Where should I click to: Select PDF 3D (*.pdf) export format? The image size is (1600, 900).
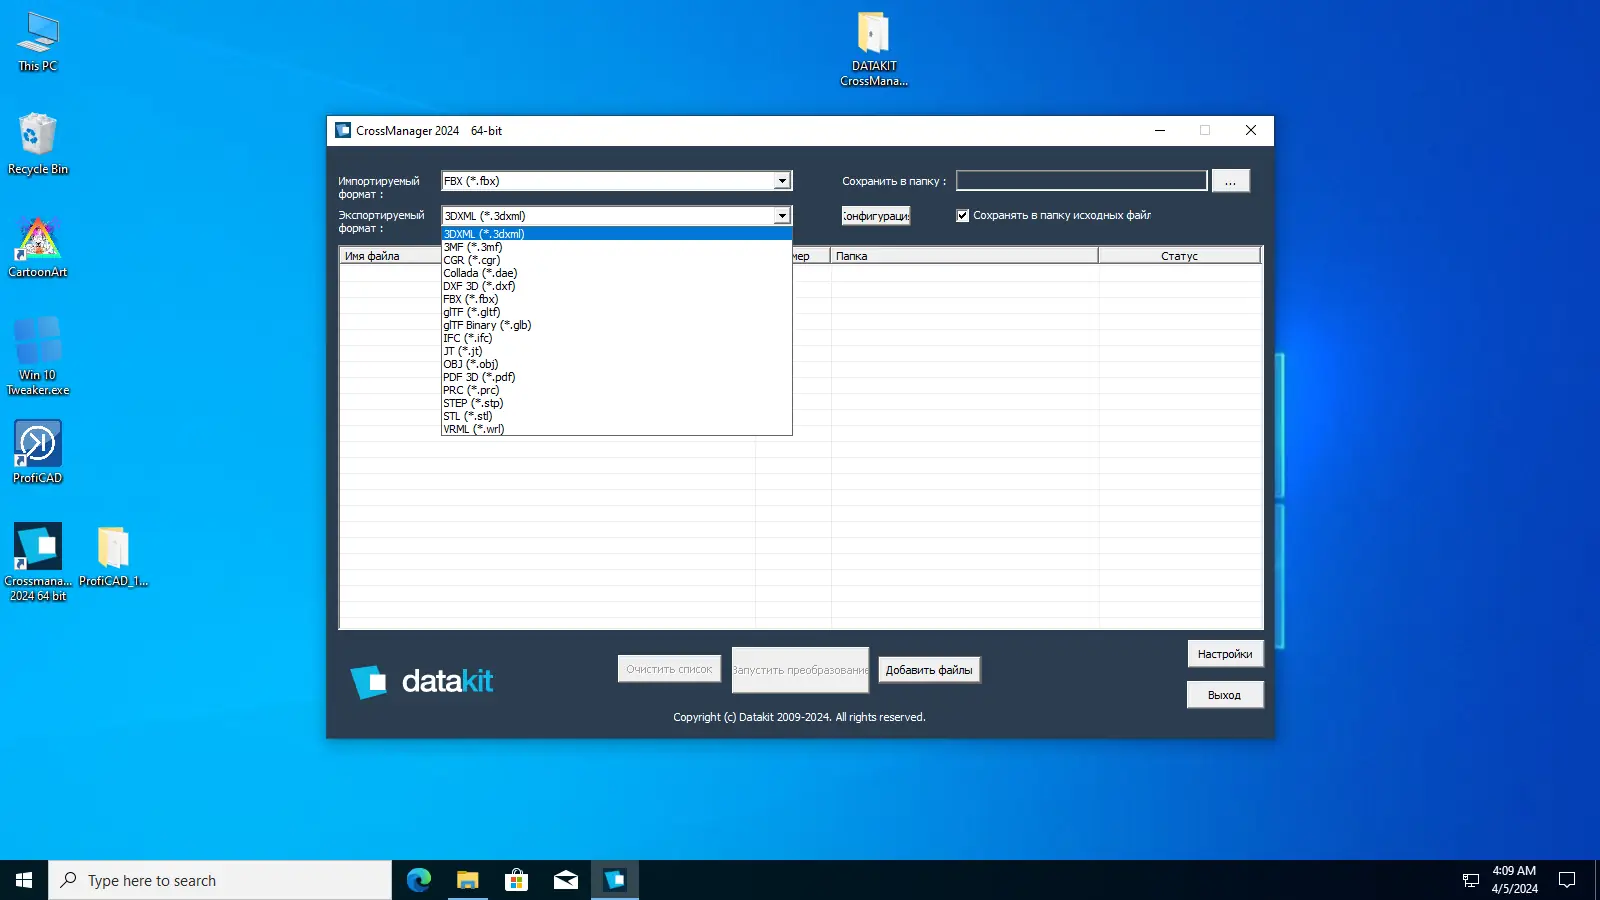tap(616, 377)
